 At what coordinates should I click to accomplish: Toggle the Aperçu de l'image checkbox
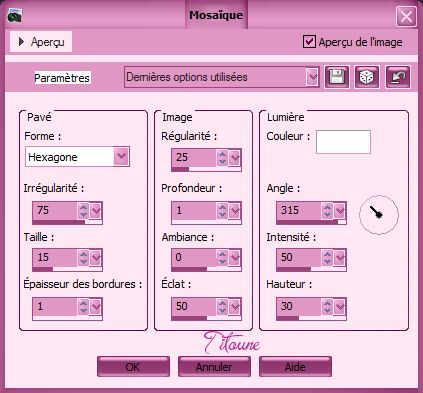point(309,42)
